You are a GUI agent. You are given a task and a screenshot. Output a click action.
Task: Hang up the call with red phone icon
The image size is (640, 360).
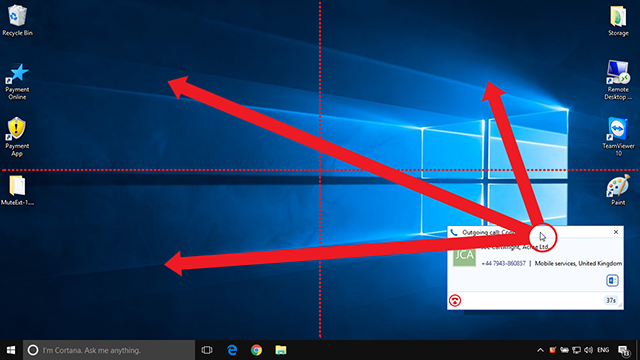(x=455, y=300)
